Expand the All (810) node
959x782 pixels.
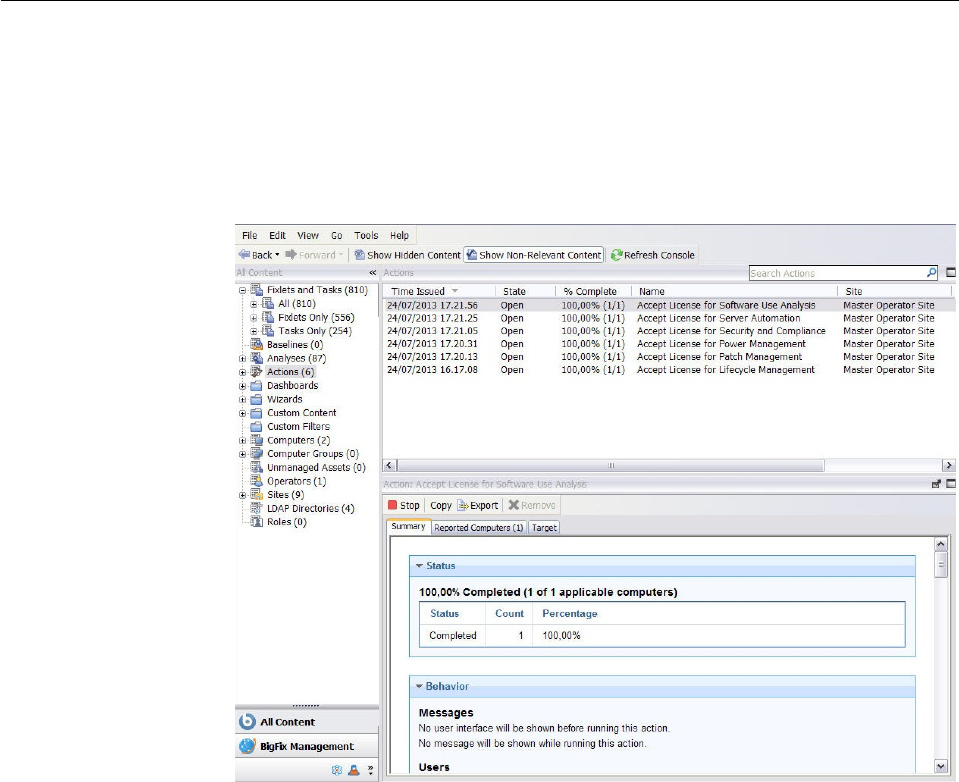point(254,304)
